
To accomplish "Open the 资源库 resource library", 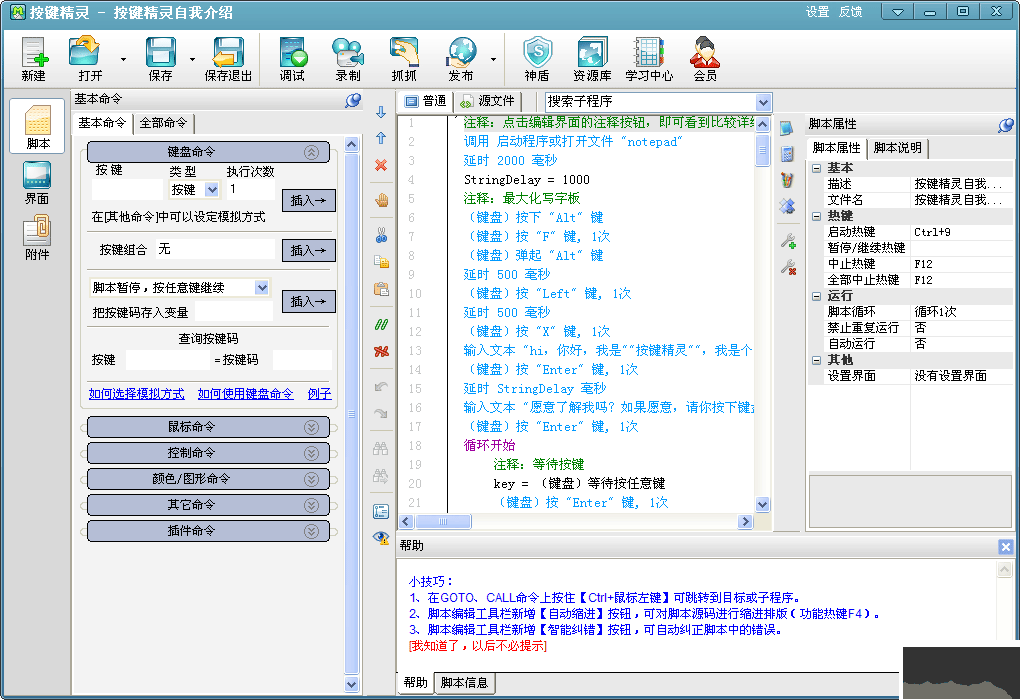I will [592, 58].
